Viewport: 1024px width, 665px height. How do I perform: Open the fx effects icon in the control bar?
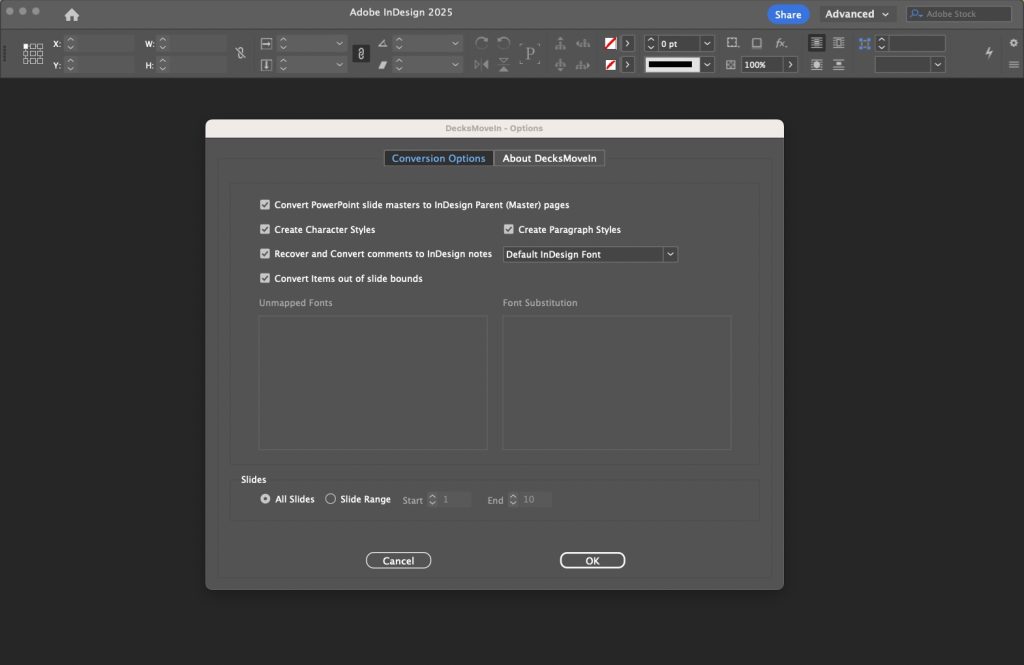780,43
